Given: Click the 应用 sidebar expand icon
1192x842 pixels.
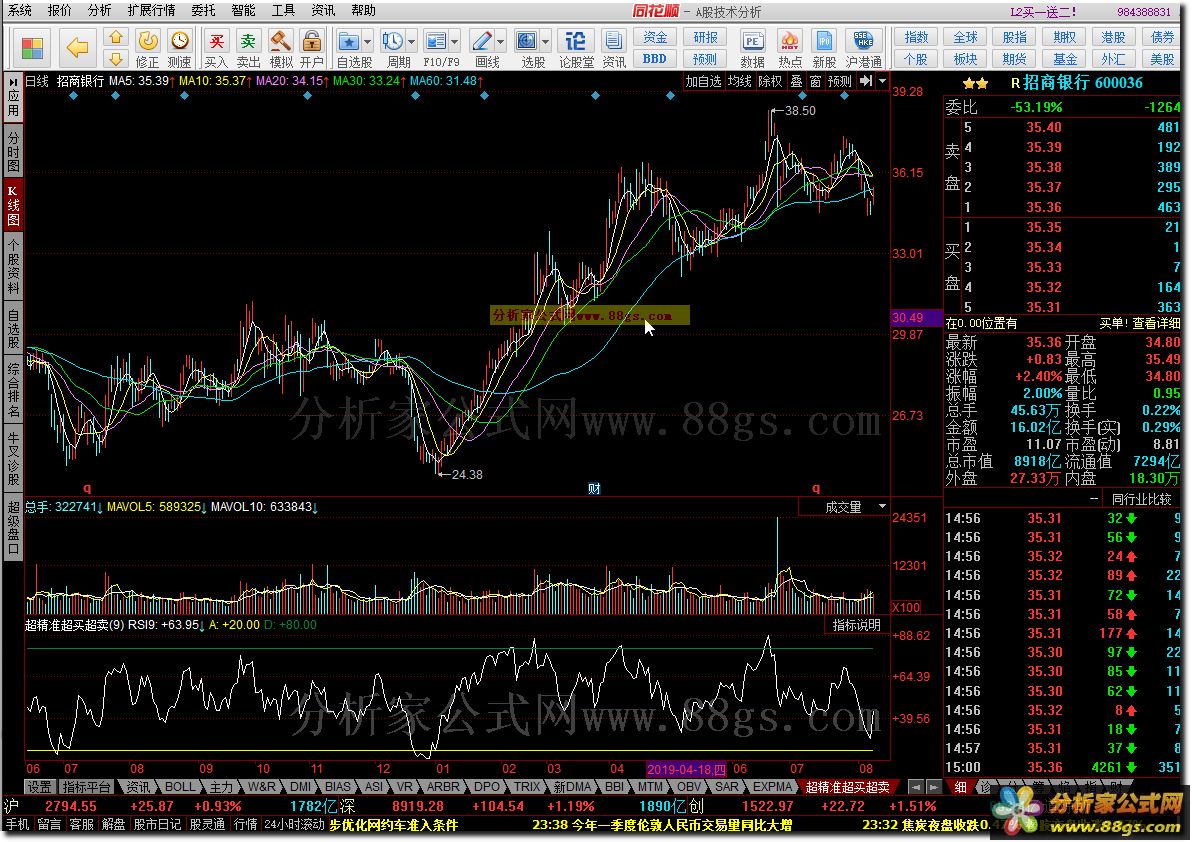Looking at the screenshot, I should pos(13,97).
